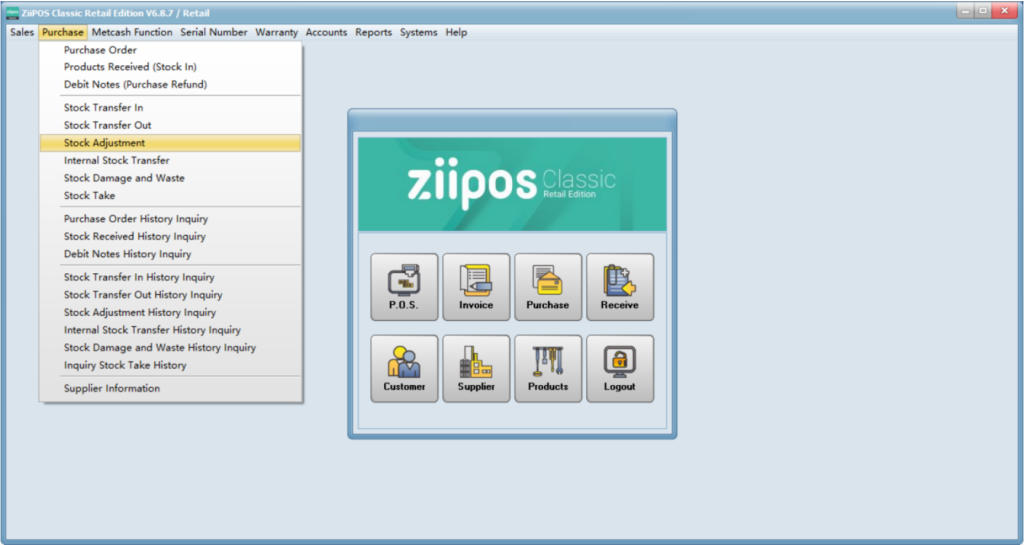Viewport: 1024px width, 545px height.
Task: Open the Products icon button
Action: [548, 368]
